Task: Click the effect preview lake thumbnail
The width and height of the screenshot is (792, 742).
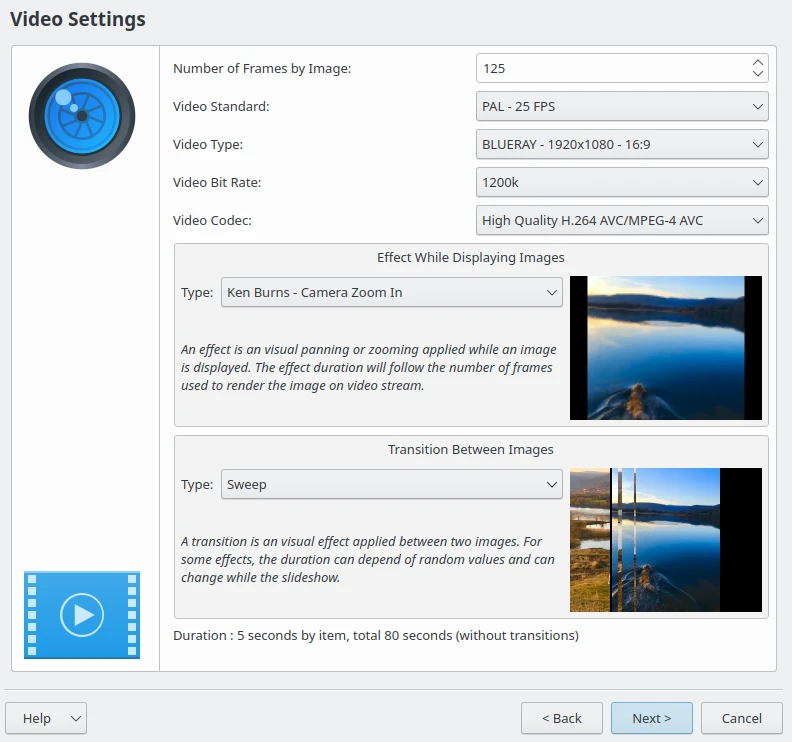Action: pos(665,348)
